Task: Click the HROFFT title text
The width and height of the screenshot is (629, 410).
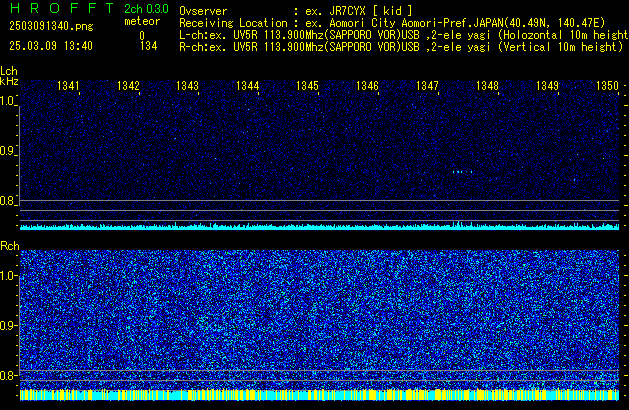Action: pos(62,8)
